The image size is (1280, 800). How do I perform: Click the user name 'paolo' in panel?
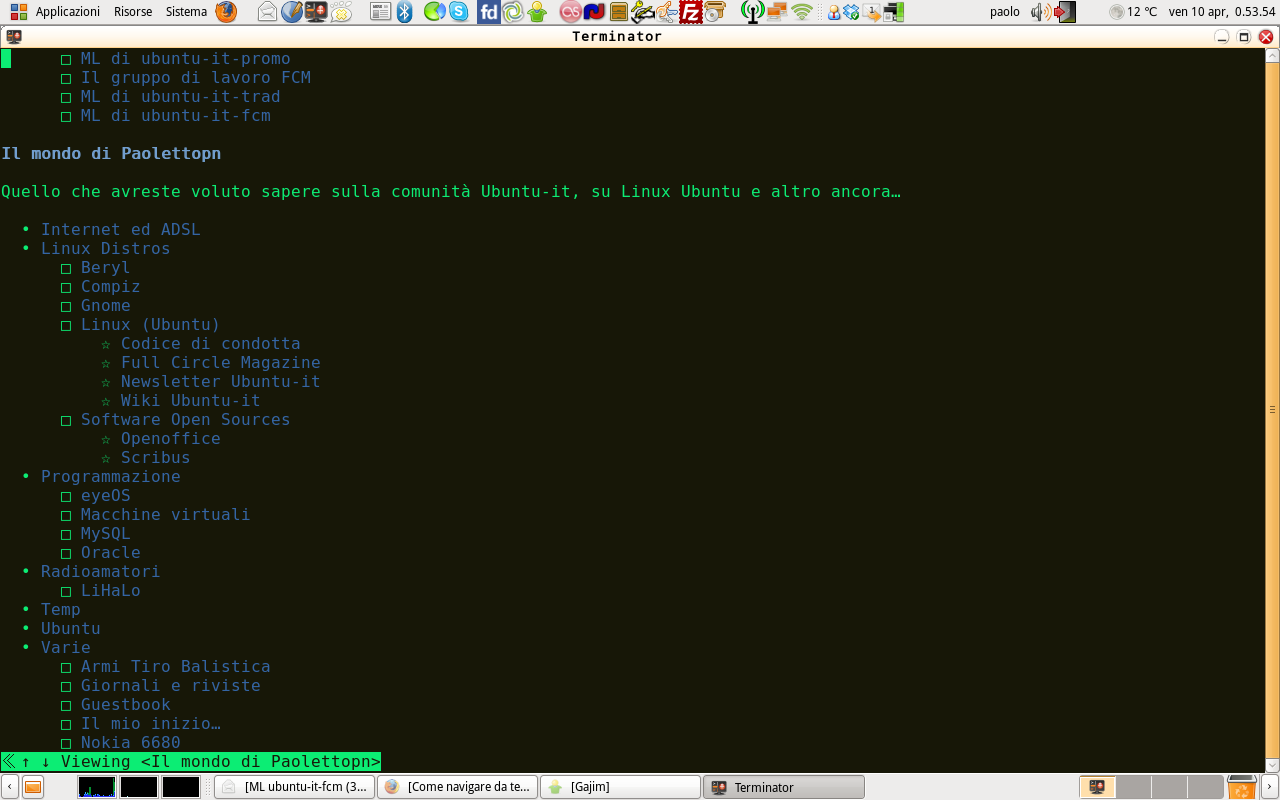coord(1005,12)
